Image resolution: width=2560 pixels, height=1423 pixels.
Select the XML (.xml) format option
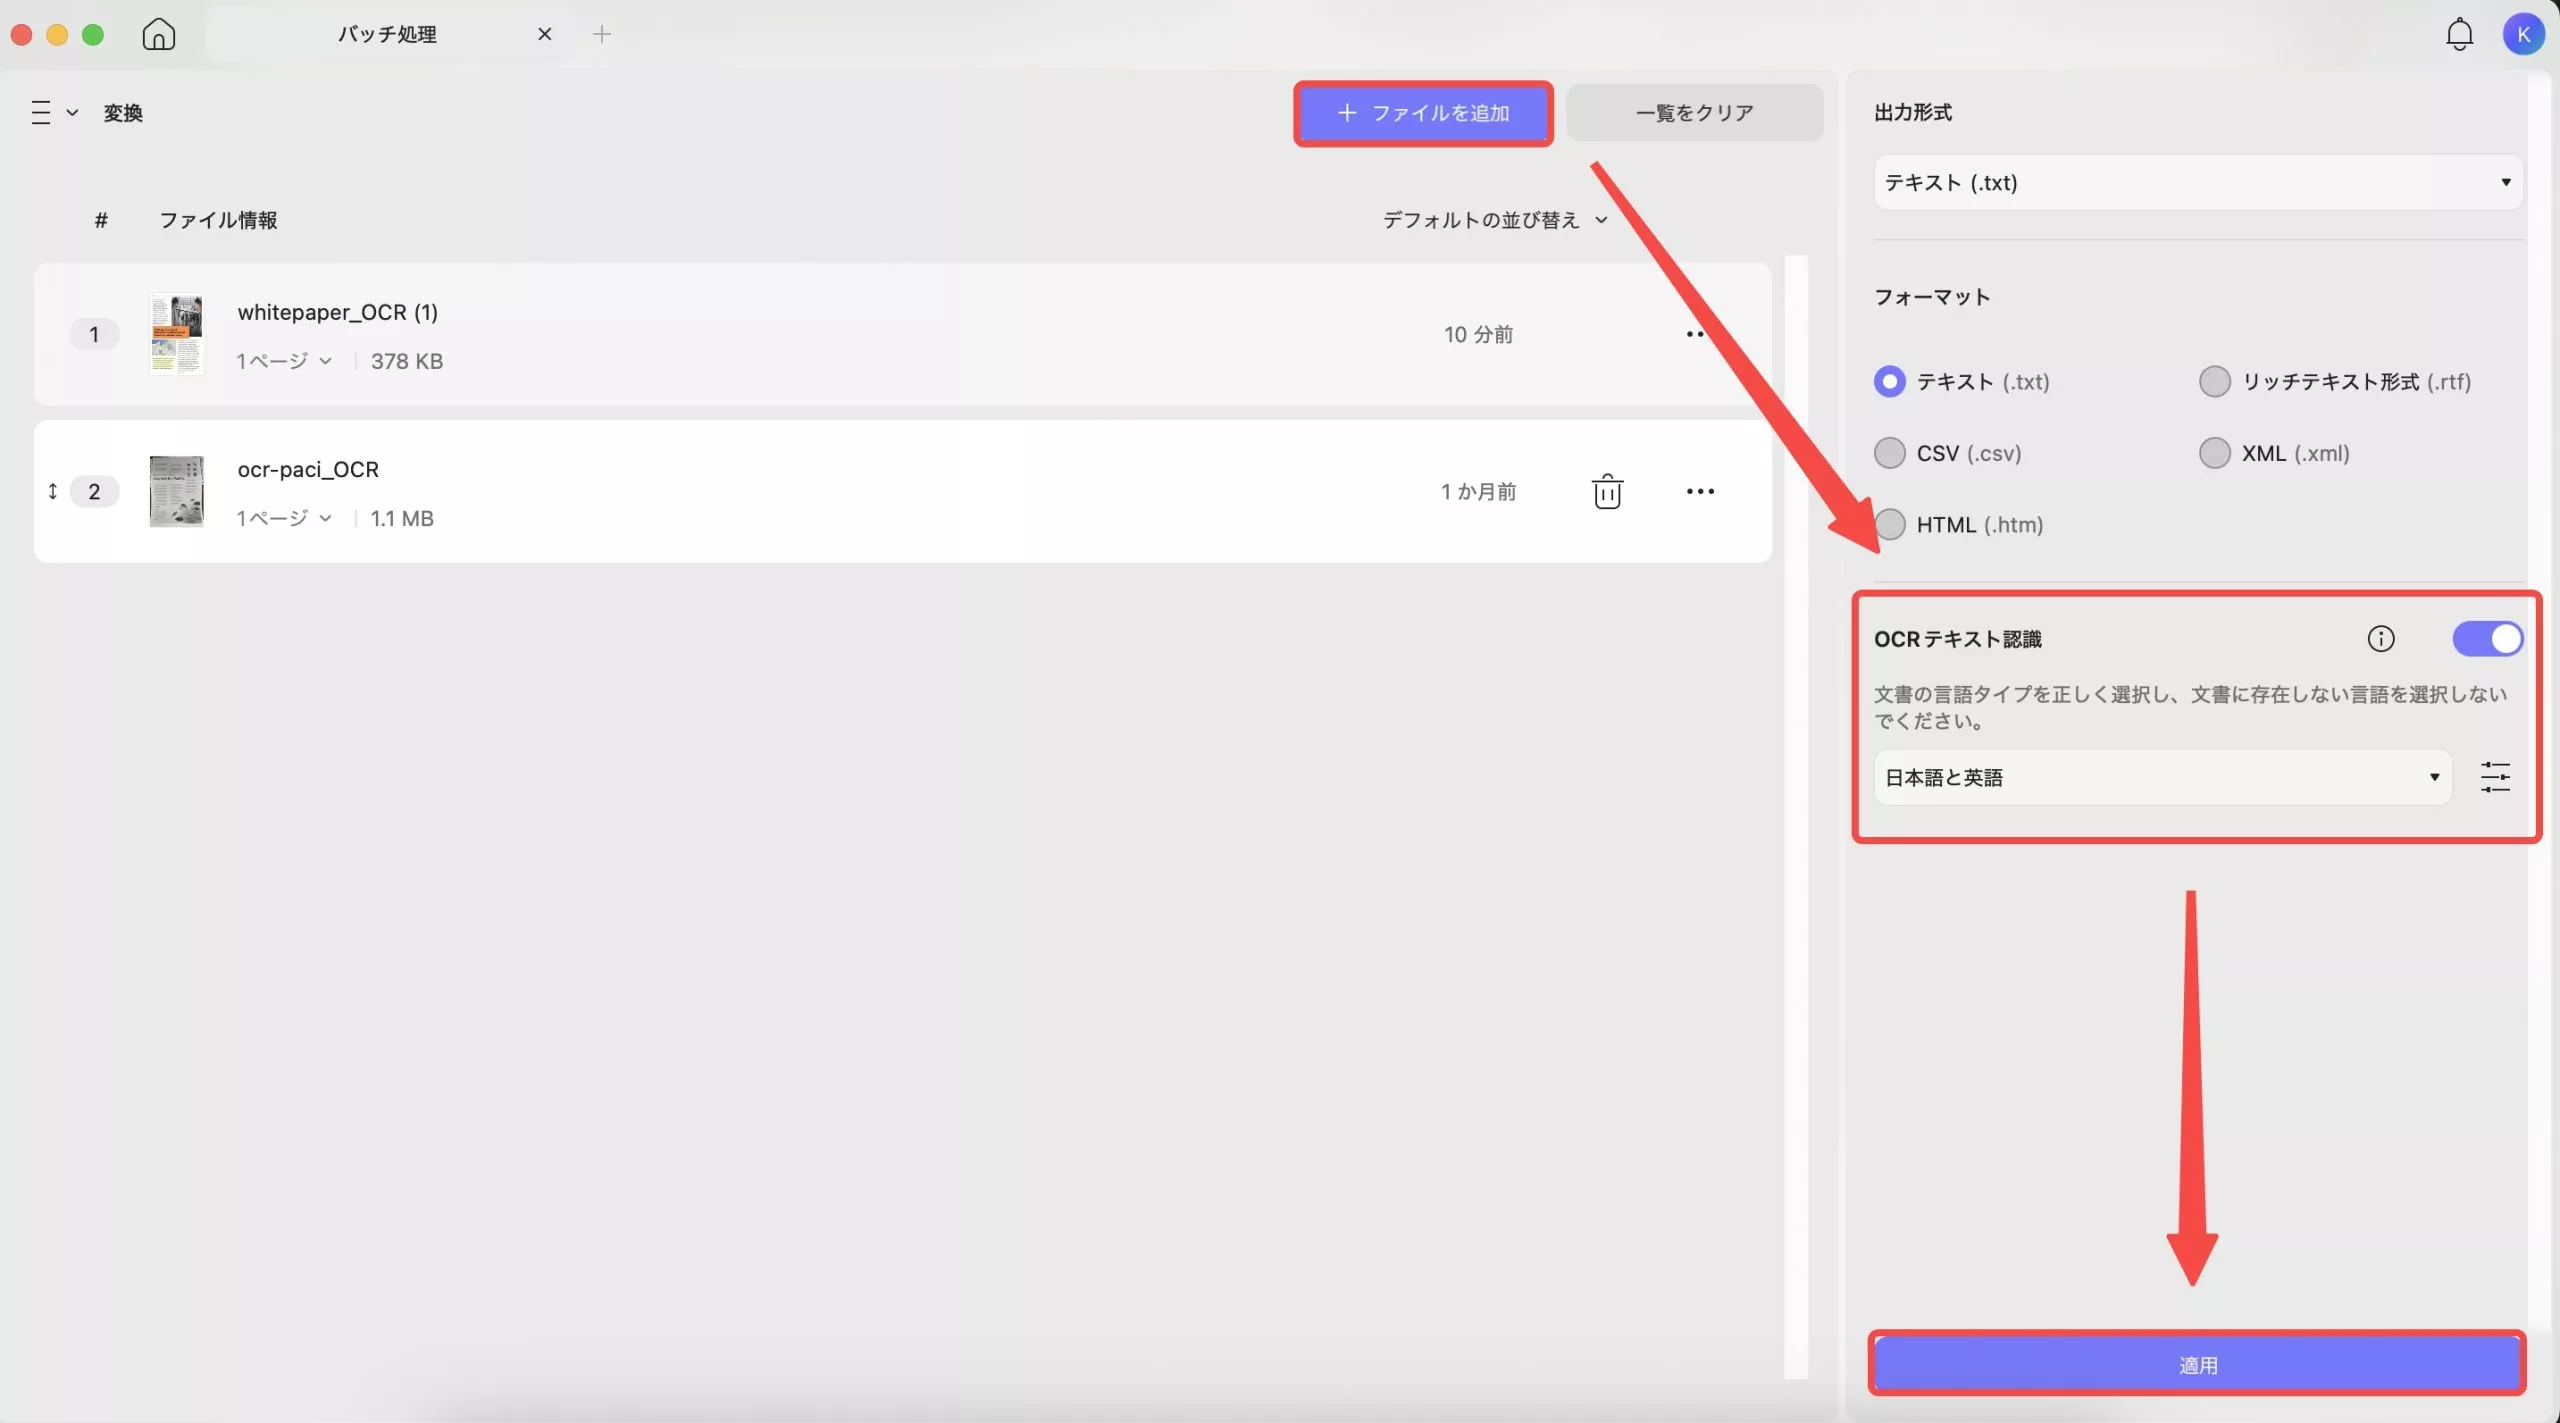pyautogui.click(x=2213, y=453)
